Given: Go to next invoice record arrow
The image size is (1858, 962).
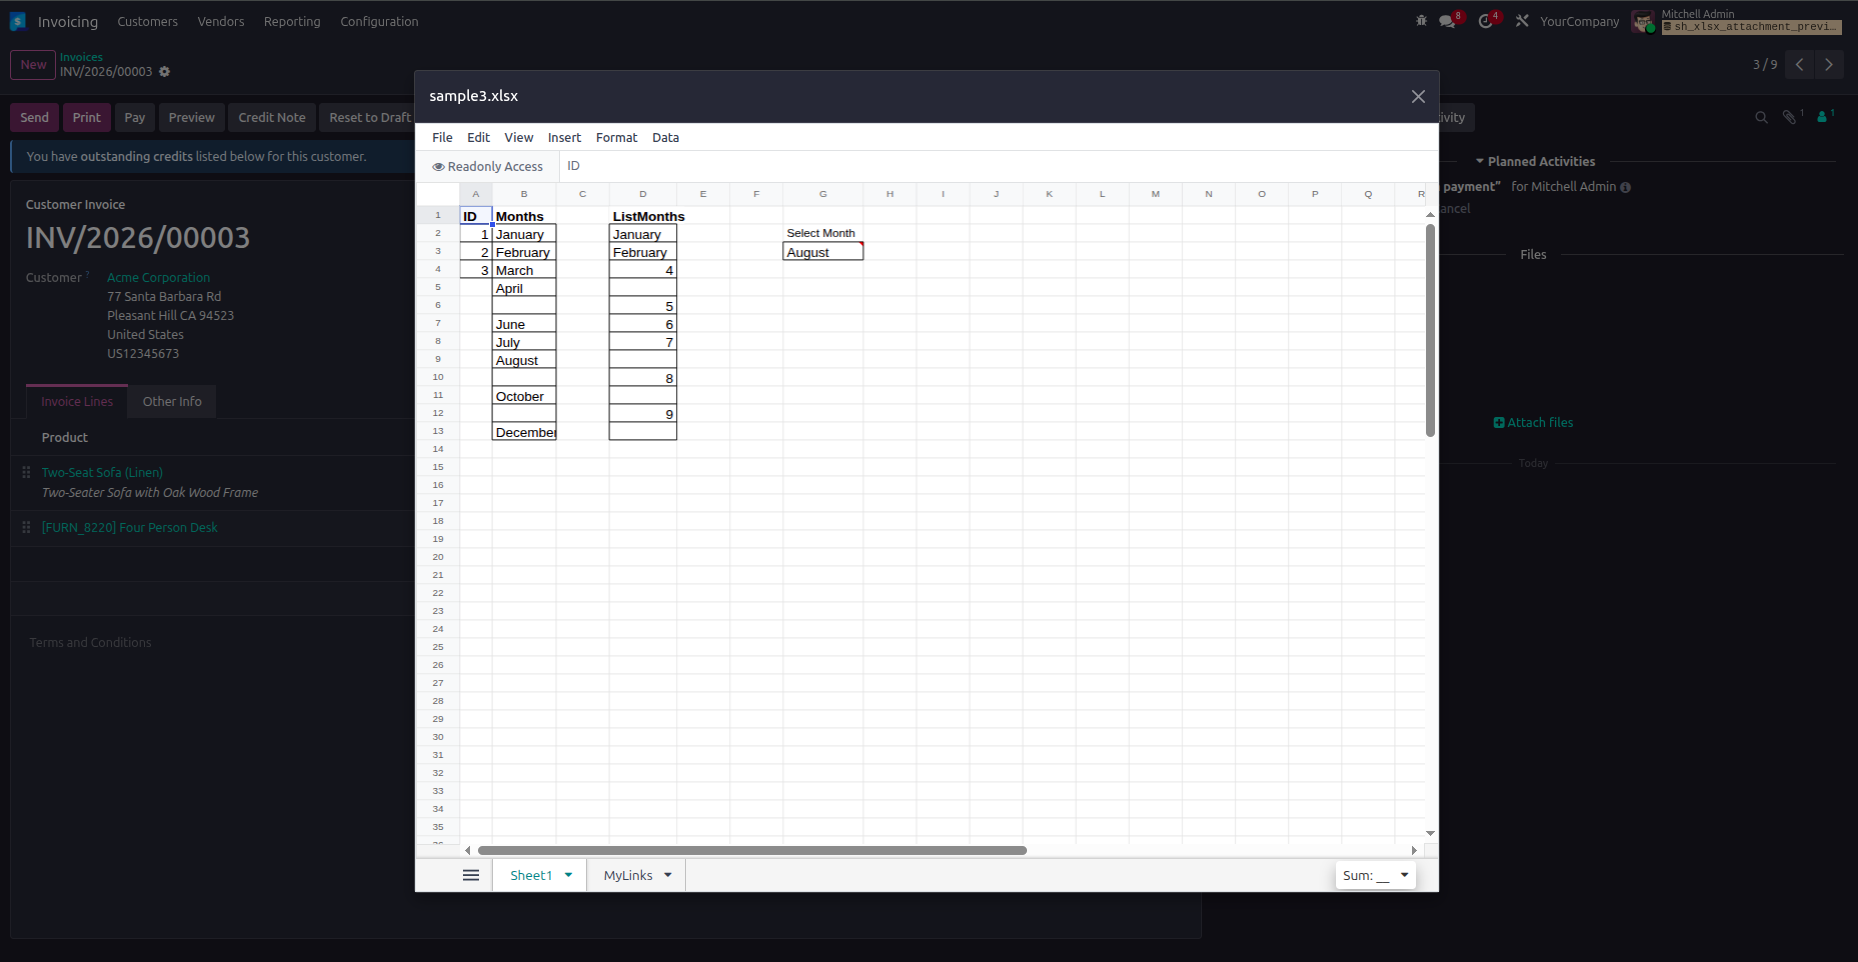Looking at the screenshot, I should pyautogui.click(x=1829, y=65).
